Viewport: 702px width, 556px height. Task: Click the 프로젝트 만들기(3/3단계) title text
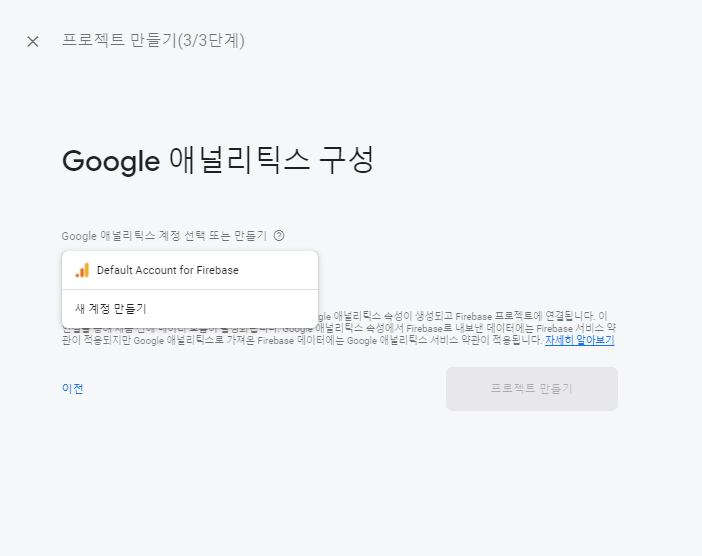pos(153,40)
